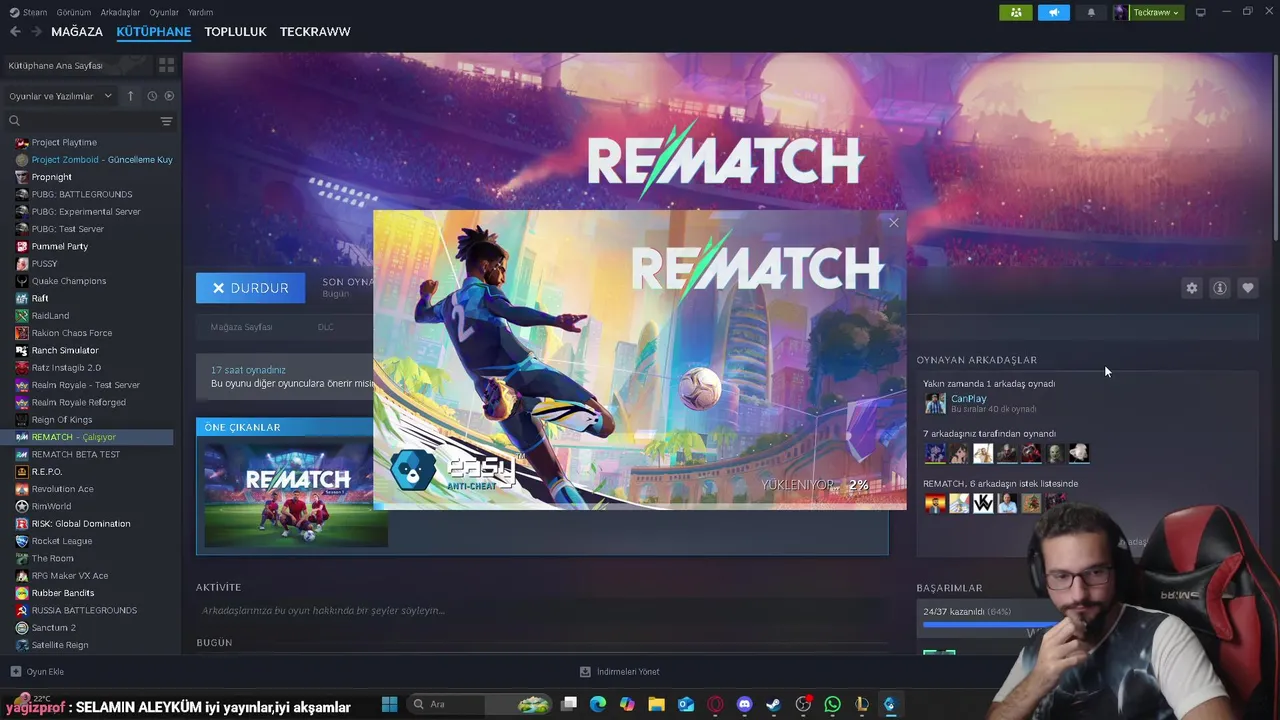Image resolution: width=1280 pixels, height=720 pixels.
Task: Go to the MAĞAZA tab
Action: click(x=77, y=32)
